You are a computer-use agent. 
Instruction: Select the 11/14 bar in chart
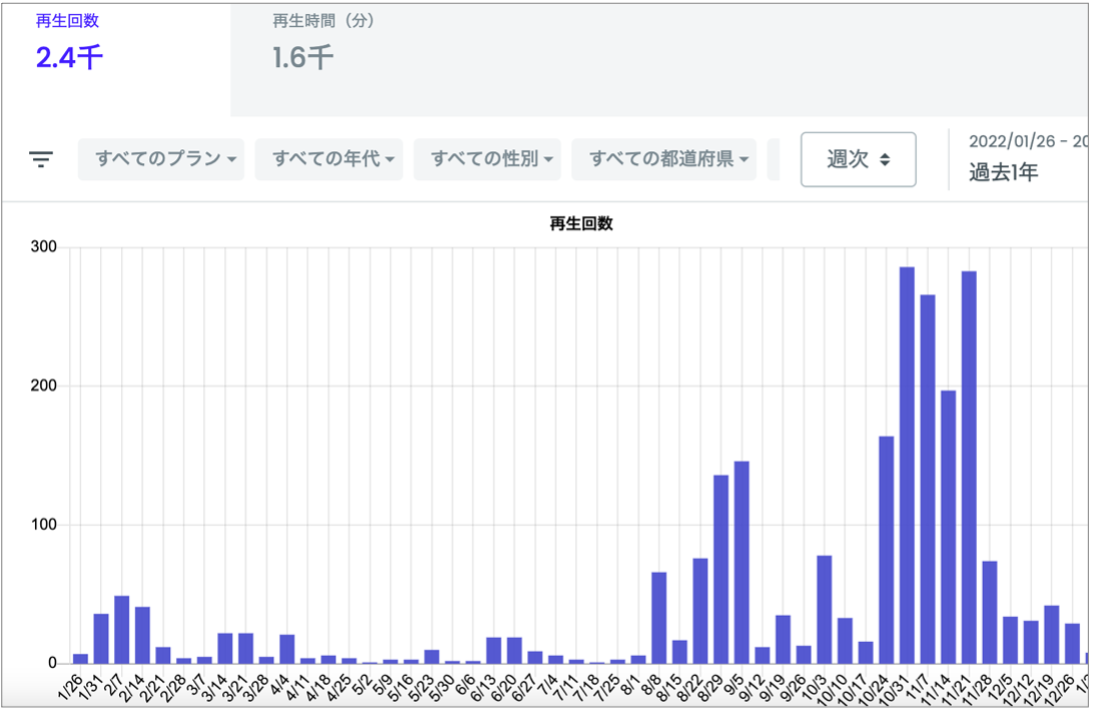coord(948,527)
